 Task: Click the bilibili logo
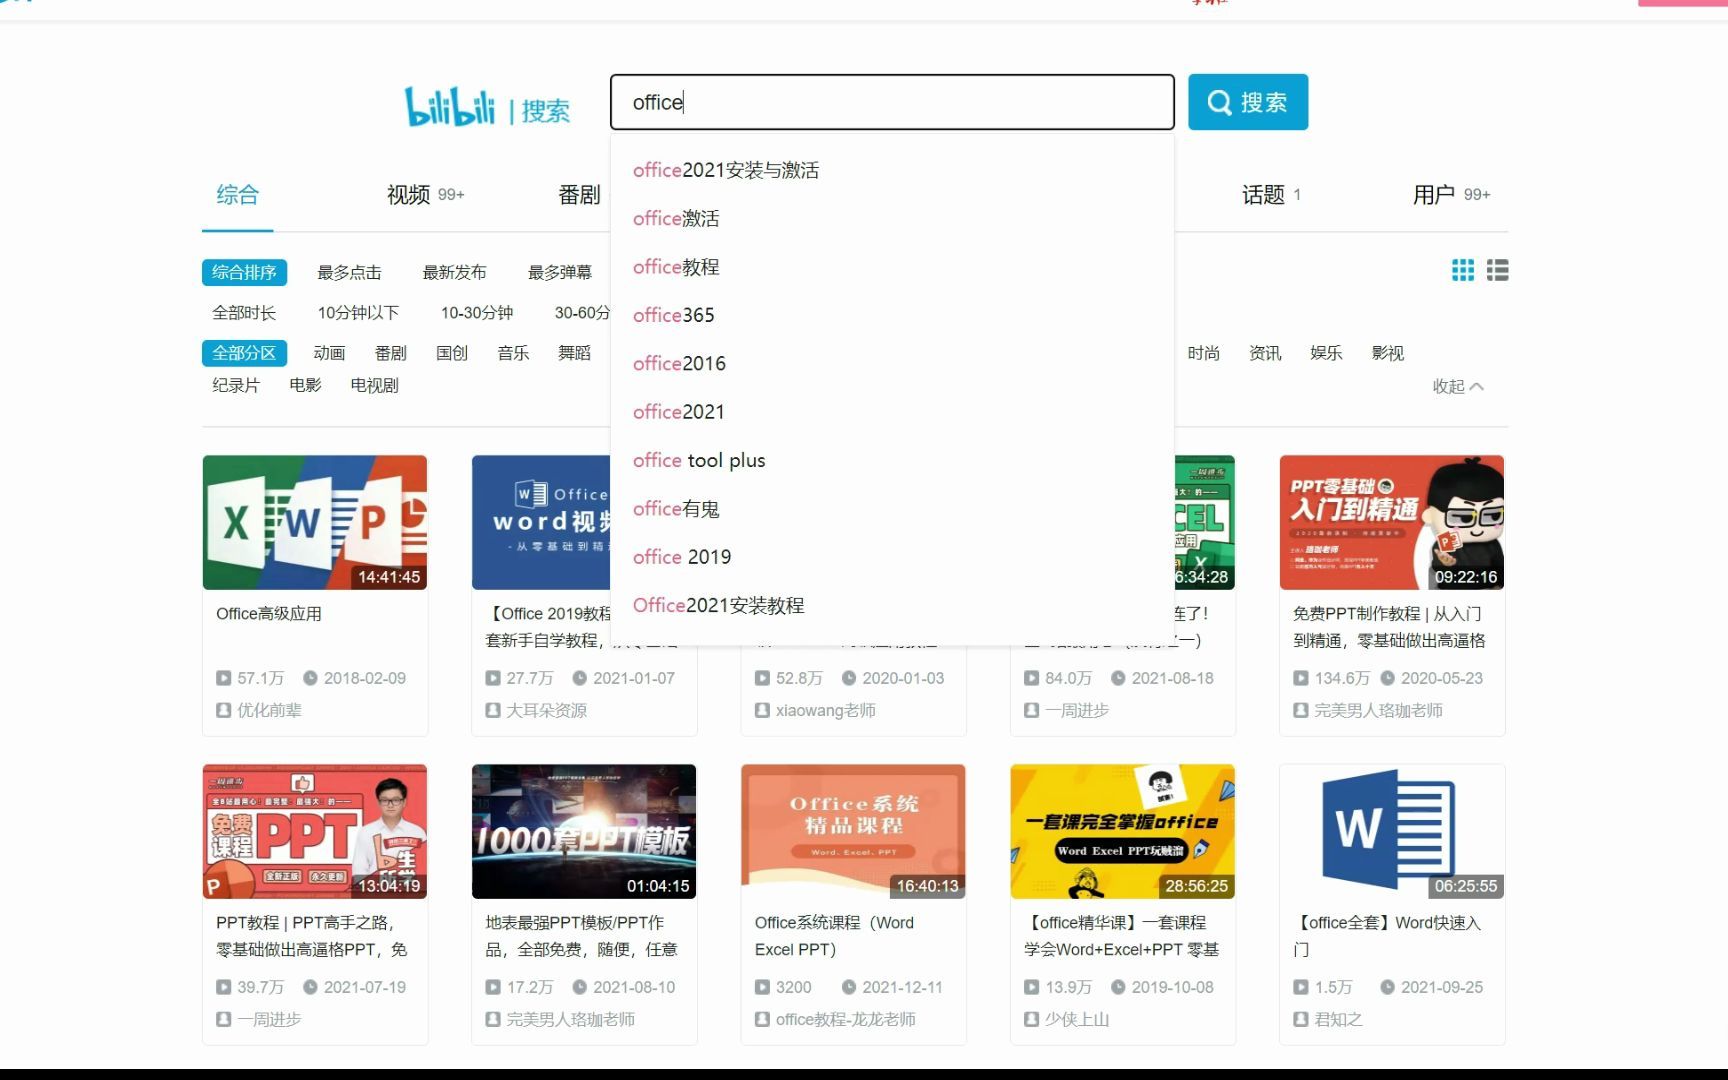coord(449,106)
